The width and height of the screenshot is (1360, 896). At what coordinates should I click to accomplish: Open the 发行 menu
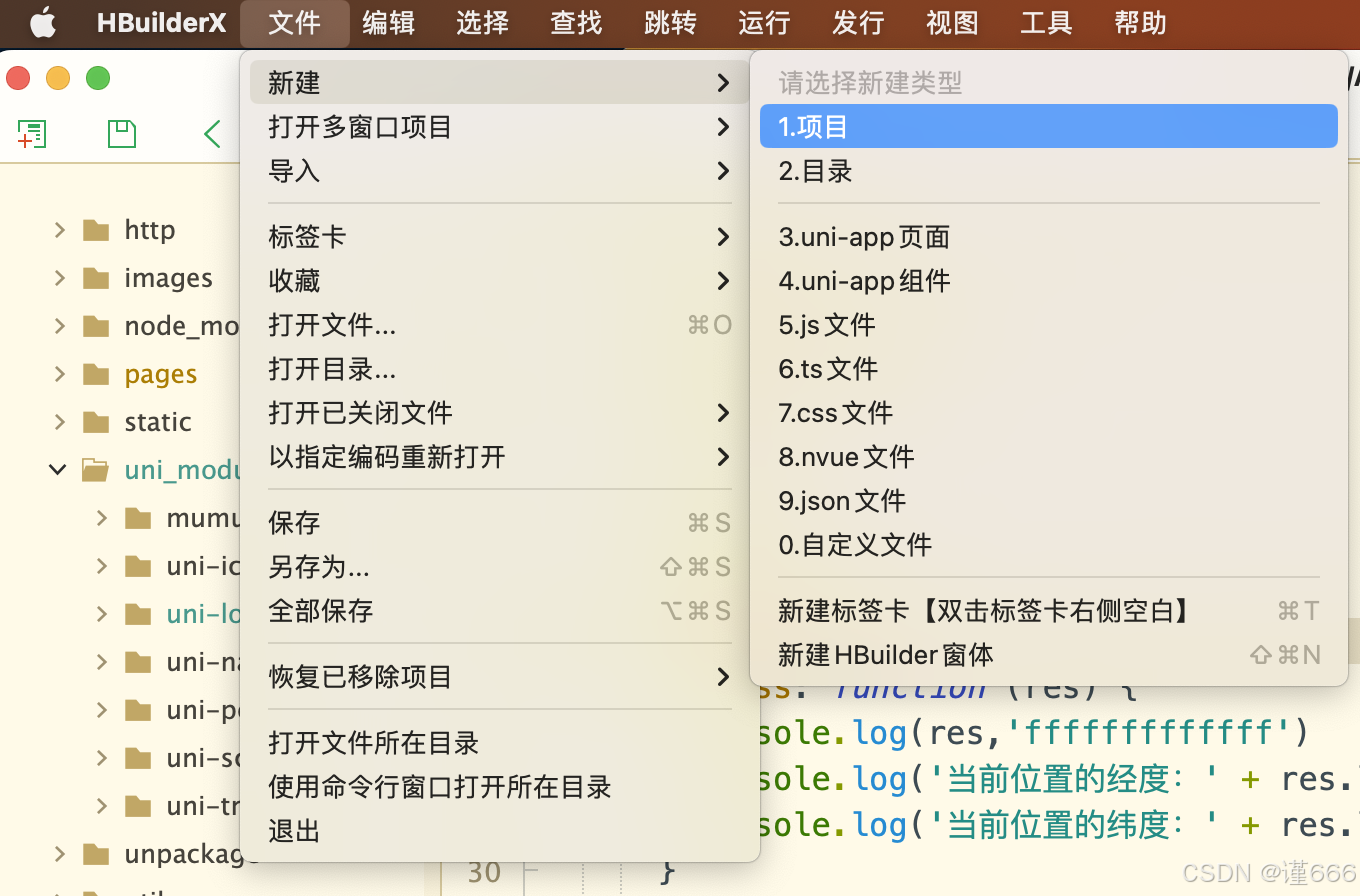(858, 22)
